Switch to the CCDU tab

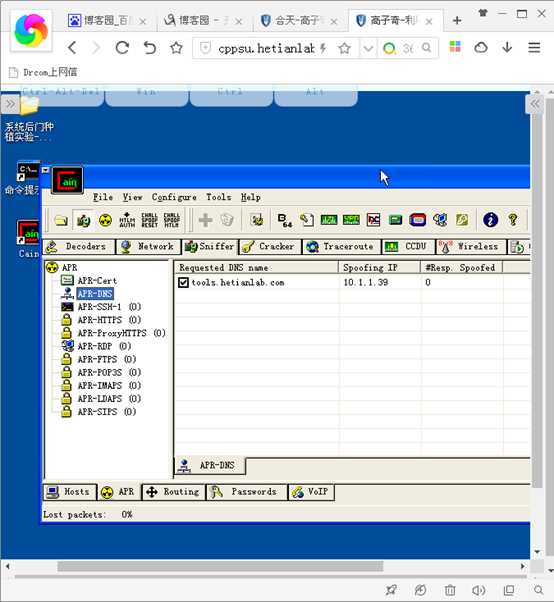(x=408, y=247)
